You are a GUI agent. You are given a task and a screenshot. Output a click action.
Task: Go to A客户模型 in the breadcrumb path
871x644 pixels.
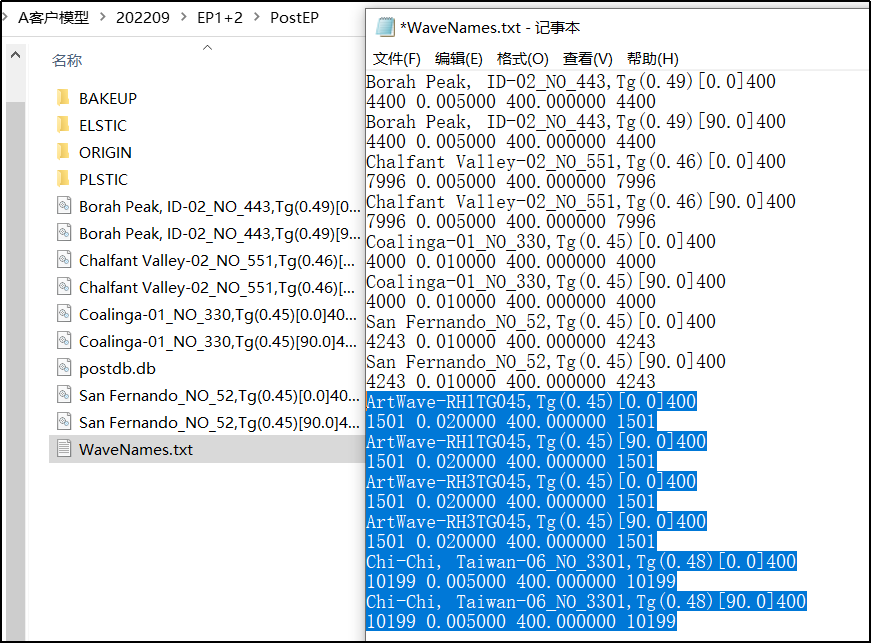pyautogui.click(x=53, y=18)
